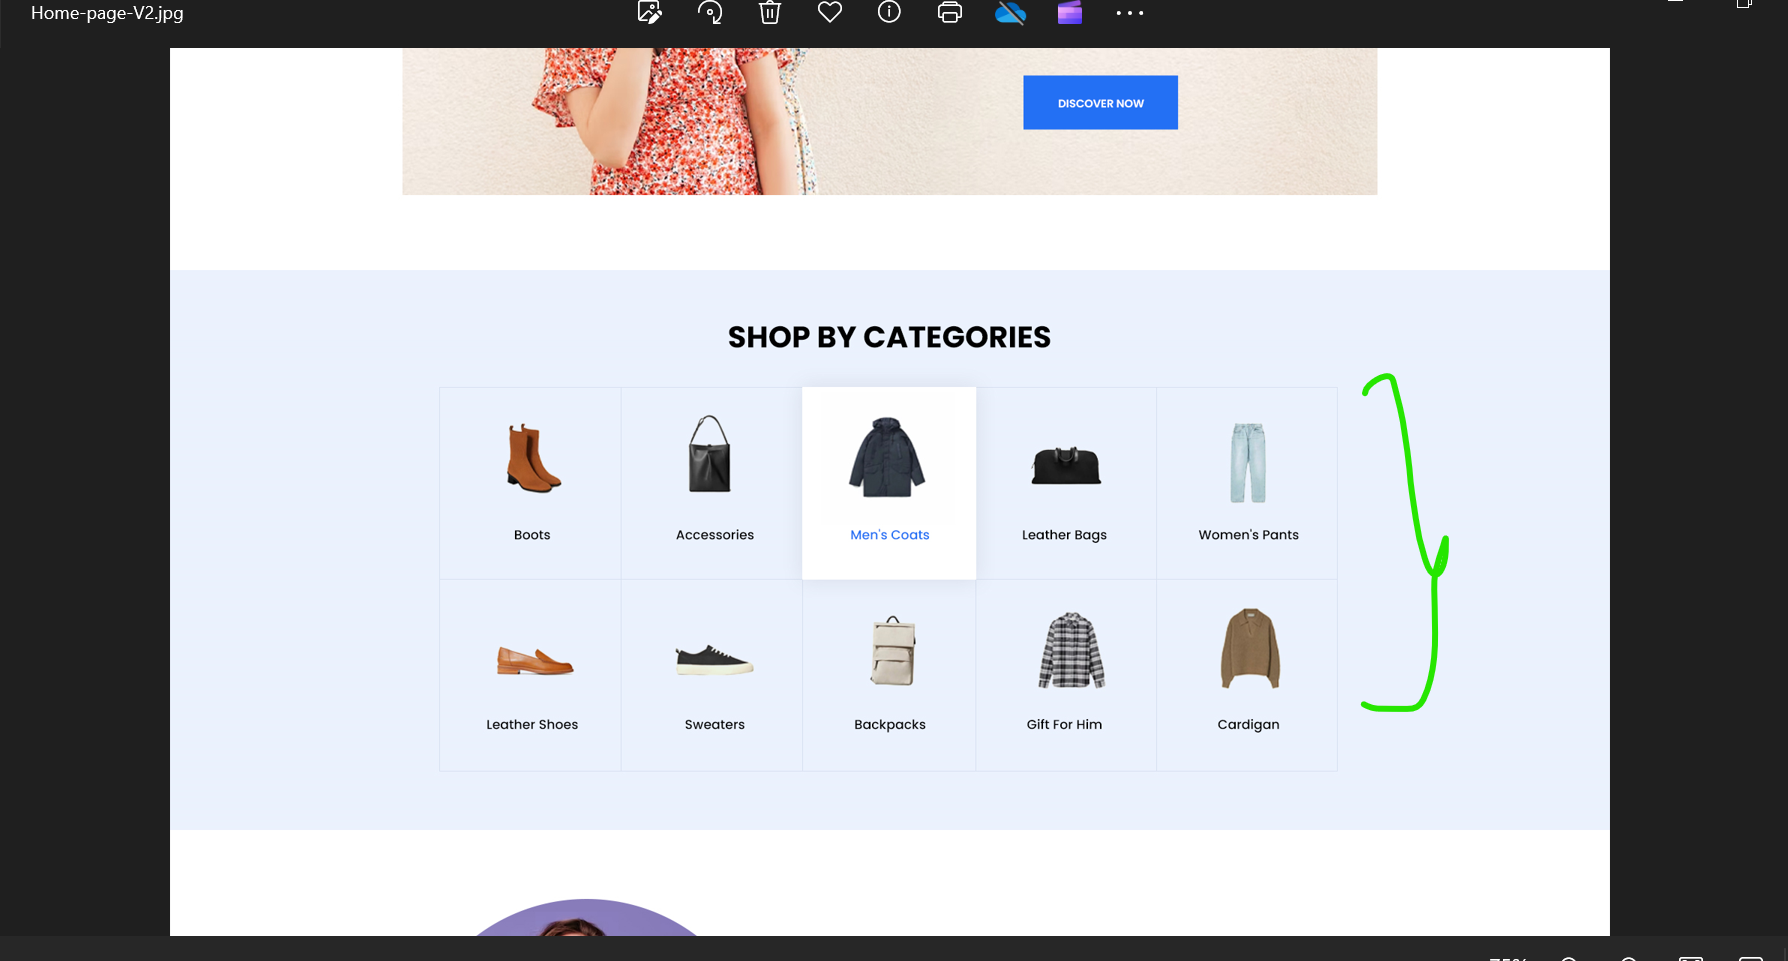Click the Cardigan category label
Screen dimensions: 1788x961
[x=1248, y=725]
